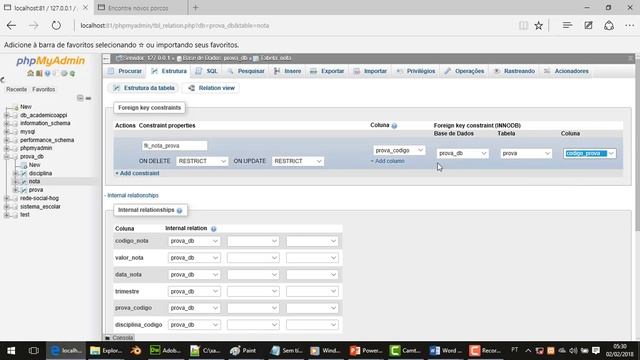
Task: Expand sistema_escolar database node
Action: pyautogui.click(x=7, y=207)
